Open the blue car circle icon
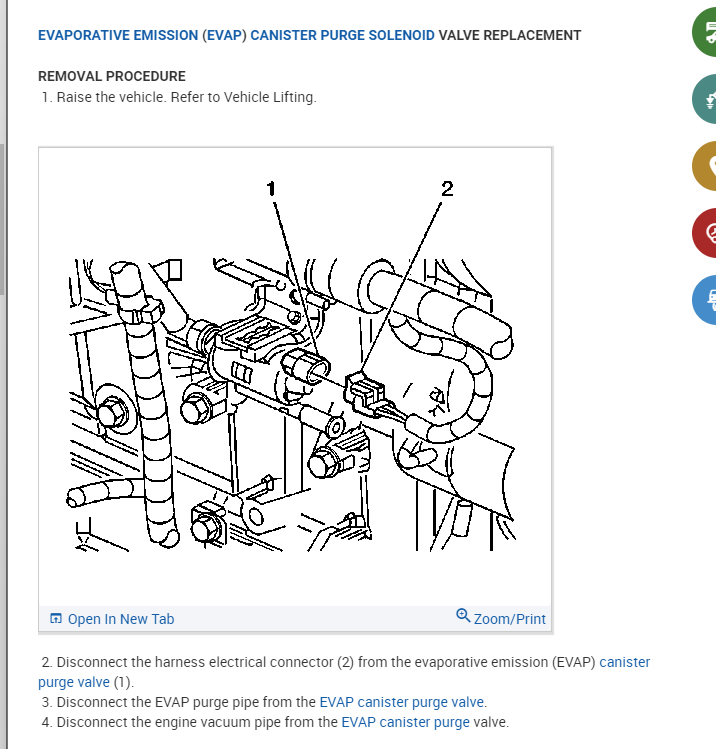The height and width of the screenshot is (749, 716). click(x=705, y=300)
